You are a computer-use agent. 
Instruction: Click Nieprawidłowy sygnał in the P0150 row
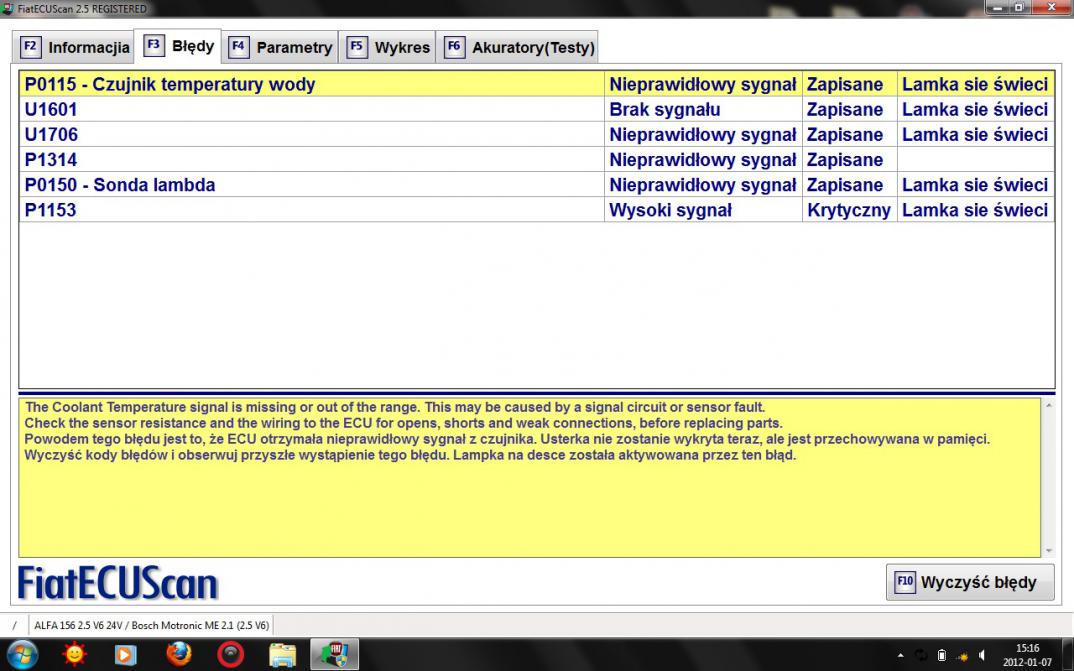tap(703, 185)
